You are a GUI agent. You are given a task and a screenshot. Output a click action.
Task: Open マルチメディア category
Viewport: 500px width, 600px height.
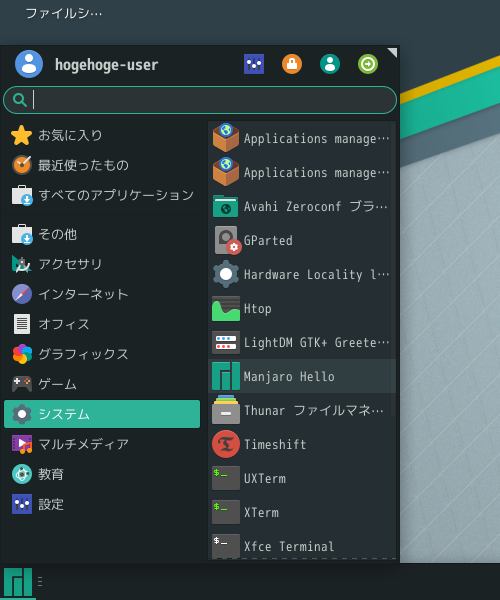pos(102,444)
